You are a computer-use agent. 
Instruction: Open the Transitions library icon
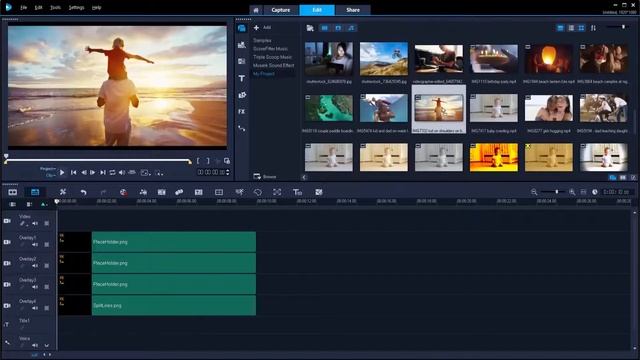[242, 61]
